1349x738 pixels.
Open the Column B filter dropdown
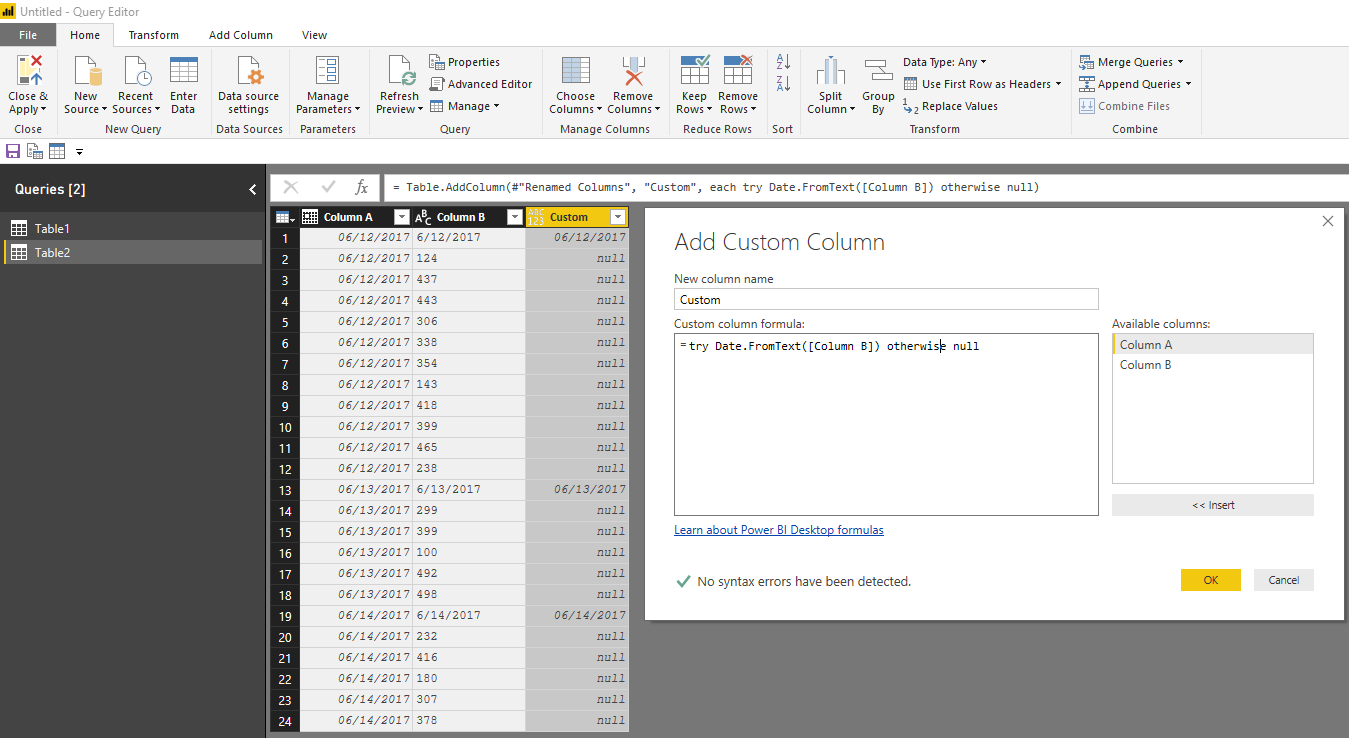point(515,217)
